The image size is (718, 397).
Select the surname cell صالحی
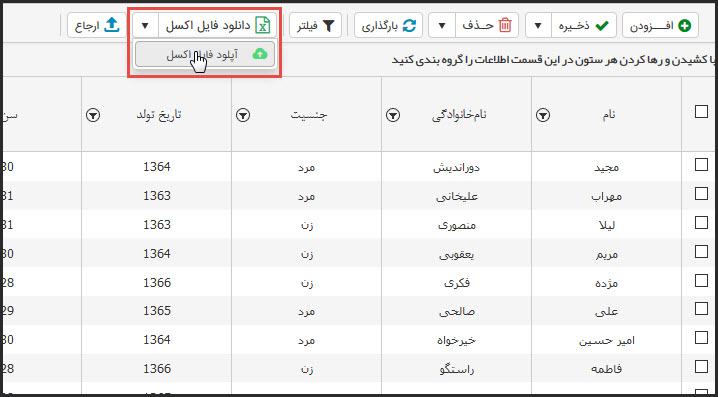pos(458,312)
